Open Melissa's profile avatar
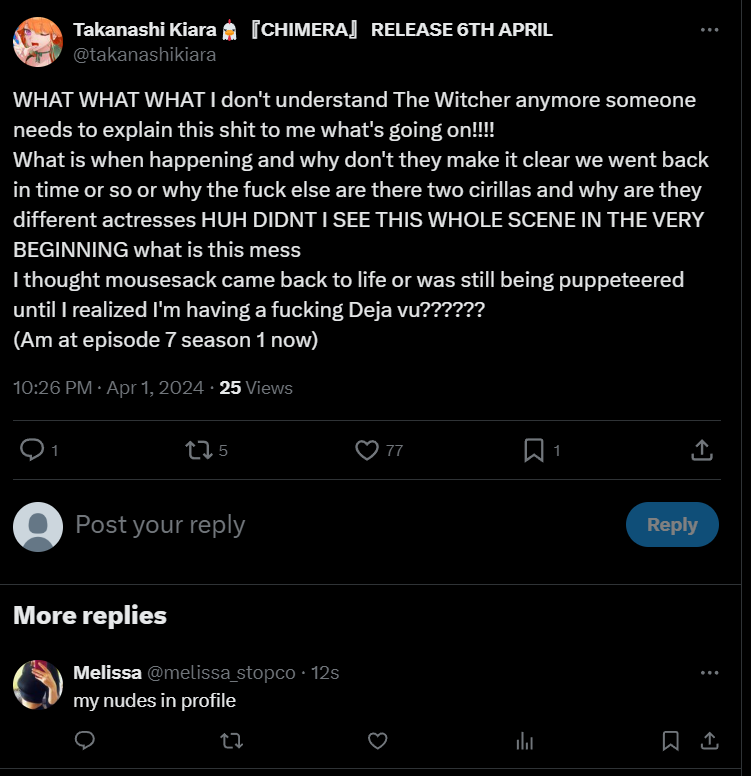The height and width of the screenshot is (776, 751). 38,685
